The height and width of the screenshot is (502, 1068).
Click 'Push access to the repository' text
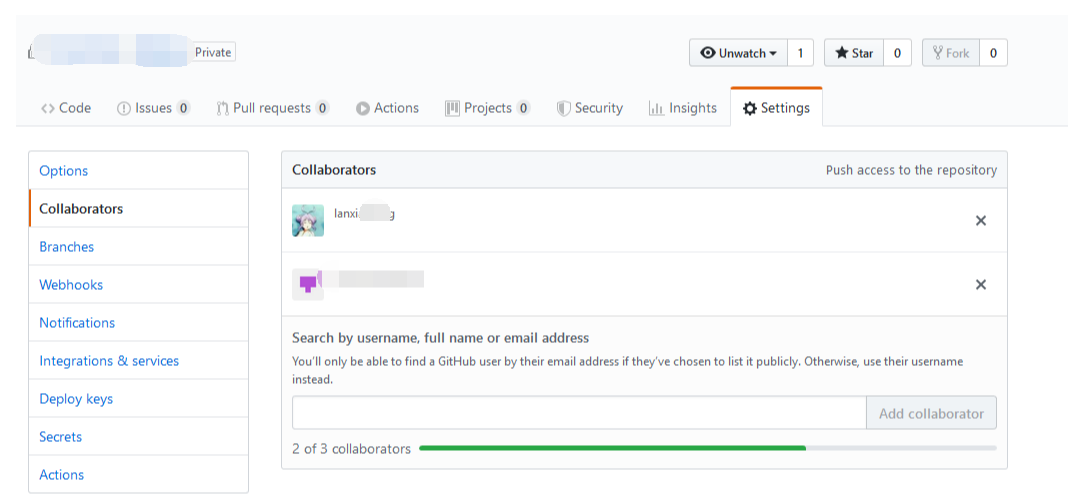911,170
